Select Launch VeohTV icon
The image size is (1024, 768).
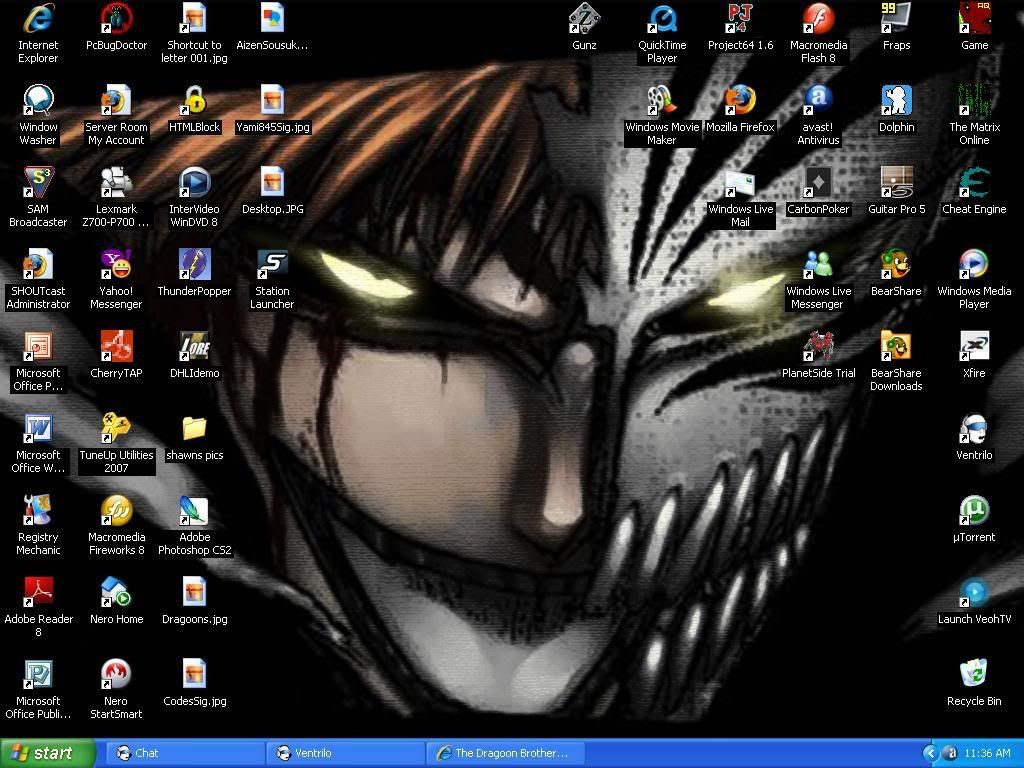[974, 592]
